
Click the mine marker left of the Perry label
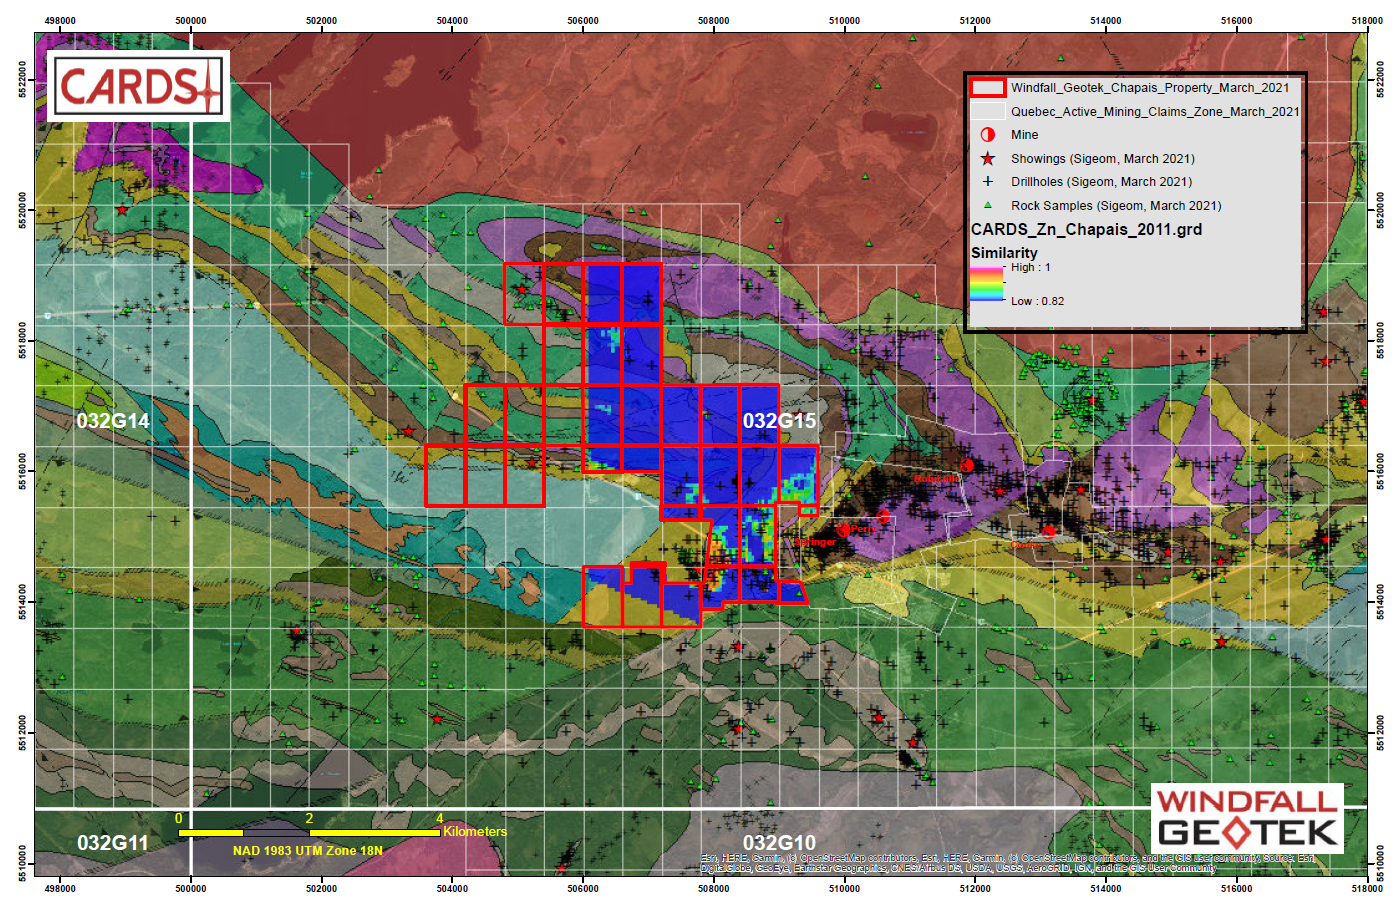click(x=843, y=529)
